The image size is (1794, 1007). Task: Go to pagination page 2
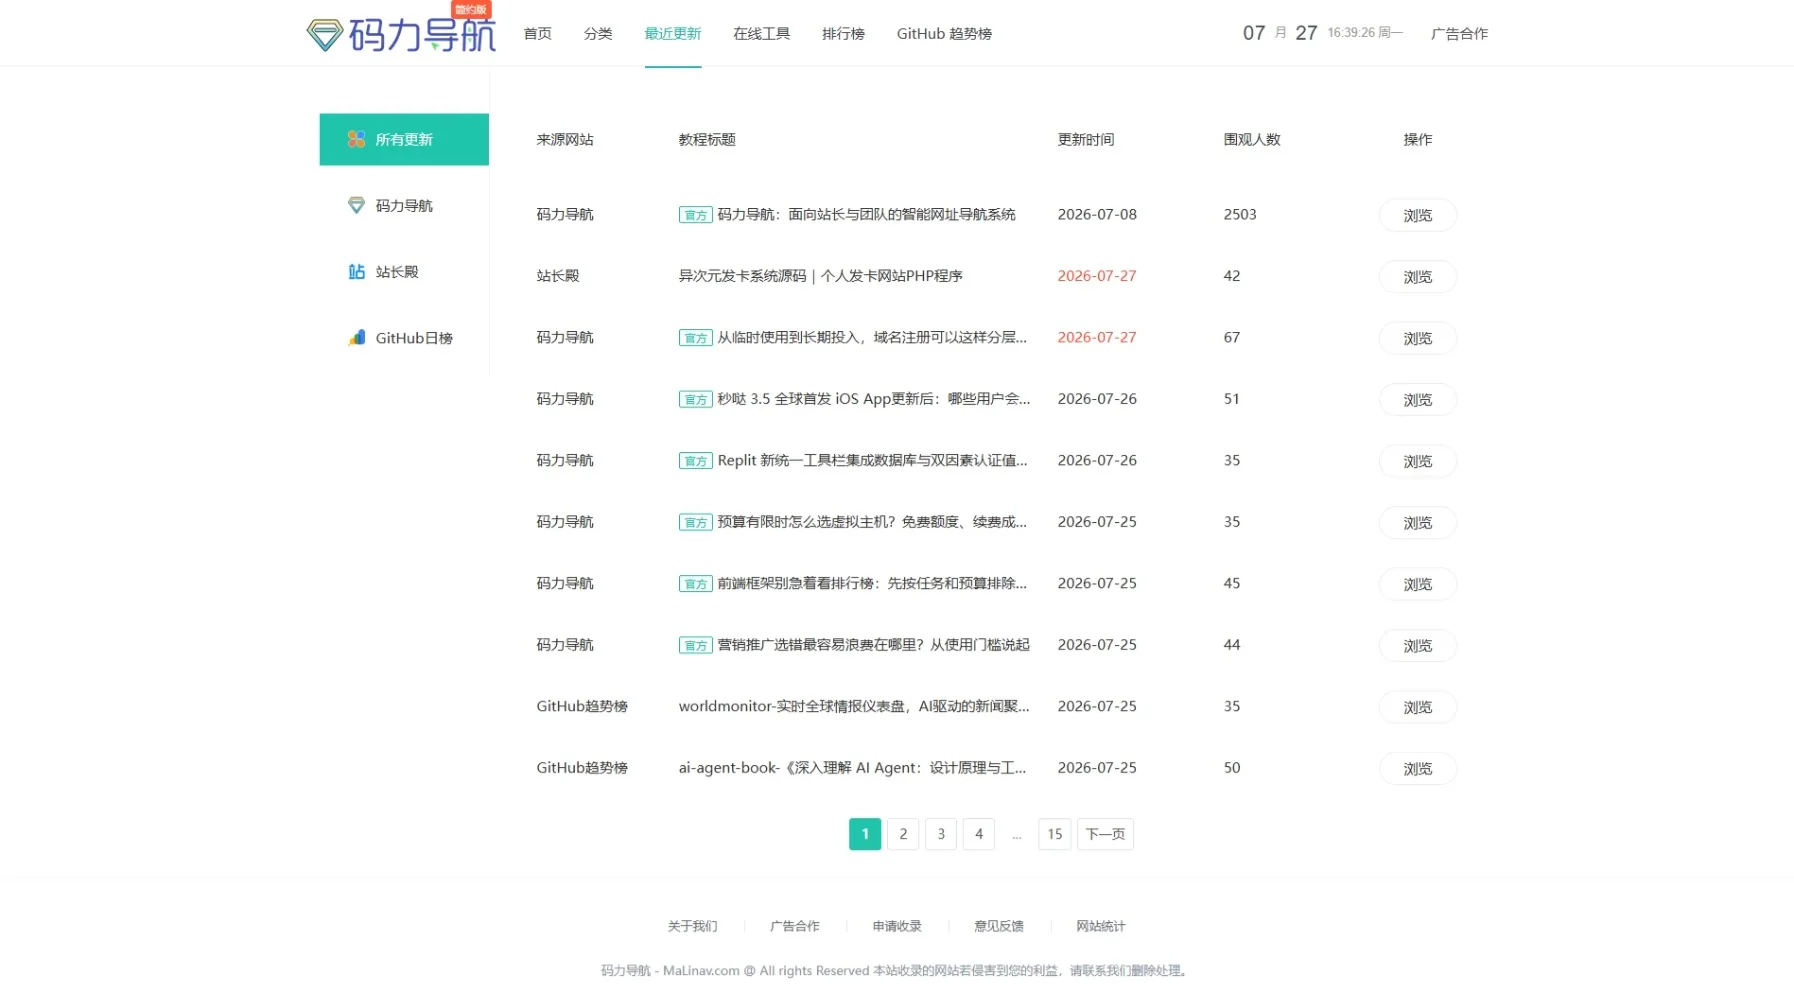point(903,834)
